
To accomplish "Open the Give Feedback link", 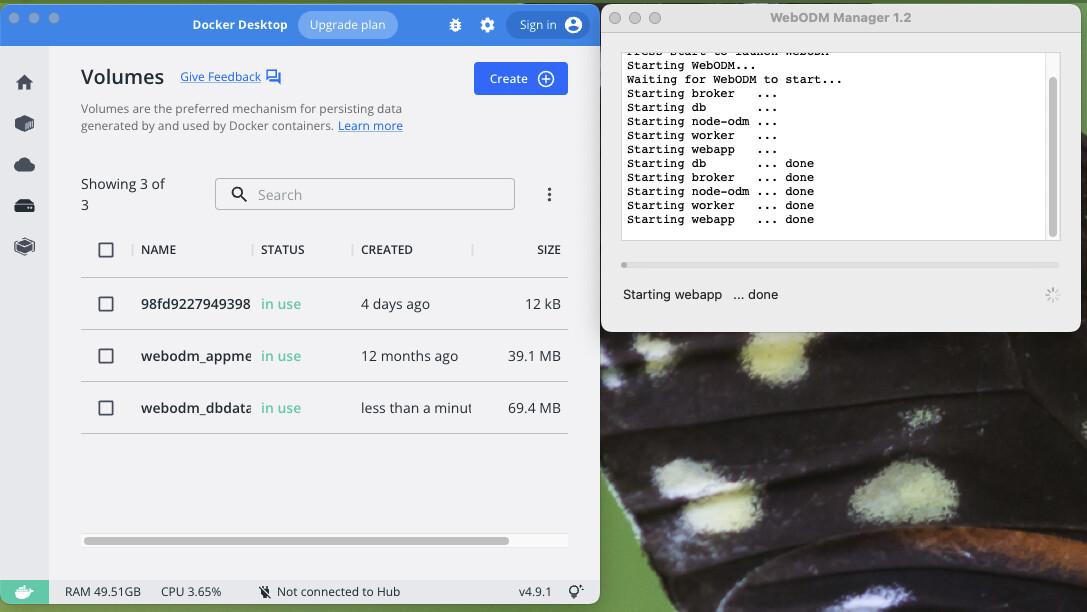I will point(220,76).
